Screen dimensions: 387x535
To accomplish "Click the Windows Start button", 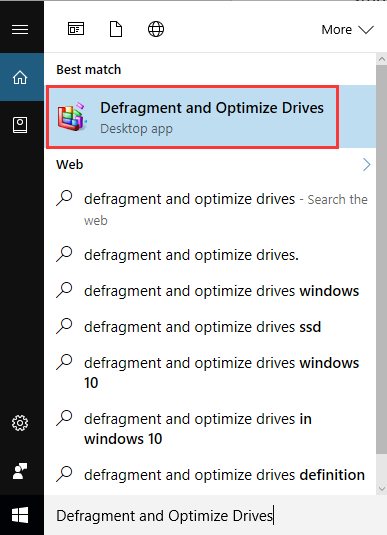I will click(x=20, y=515).
